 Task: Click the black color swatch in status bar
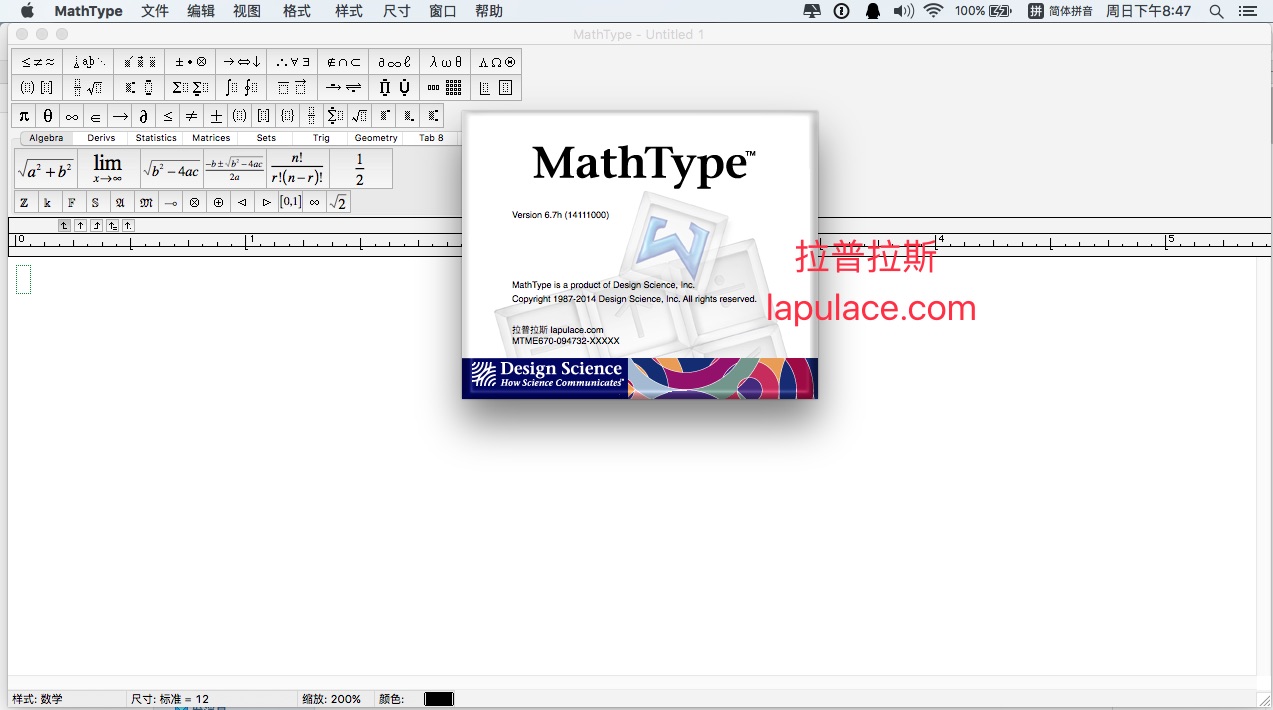(x=438, y=699)
